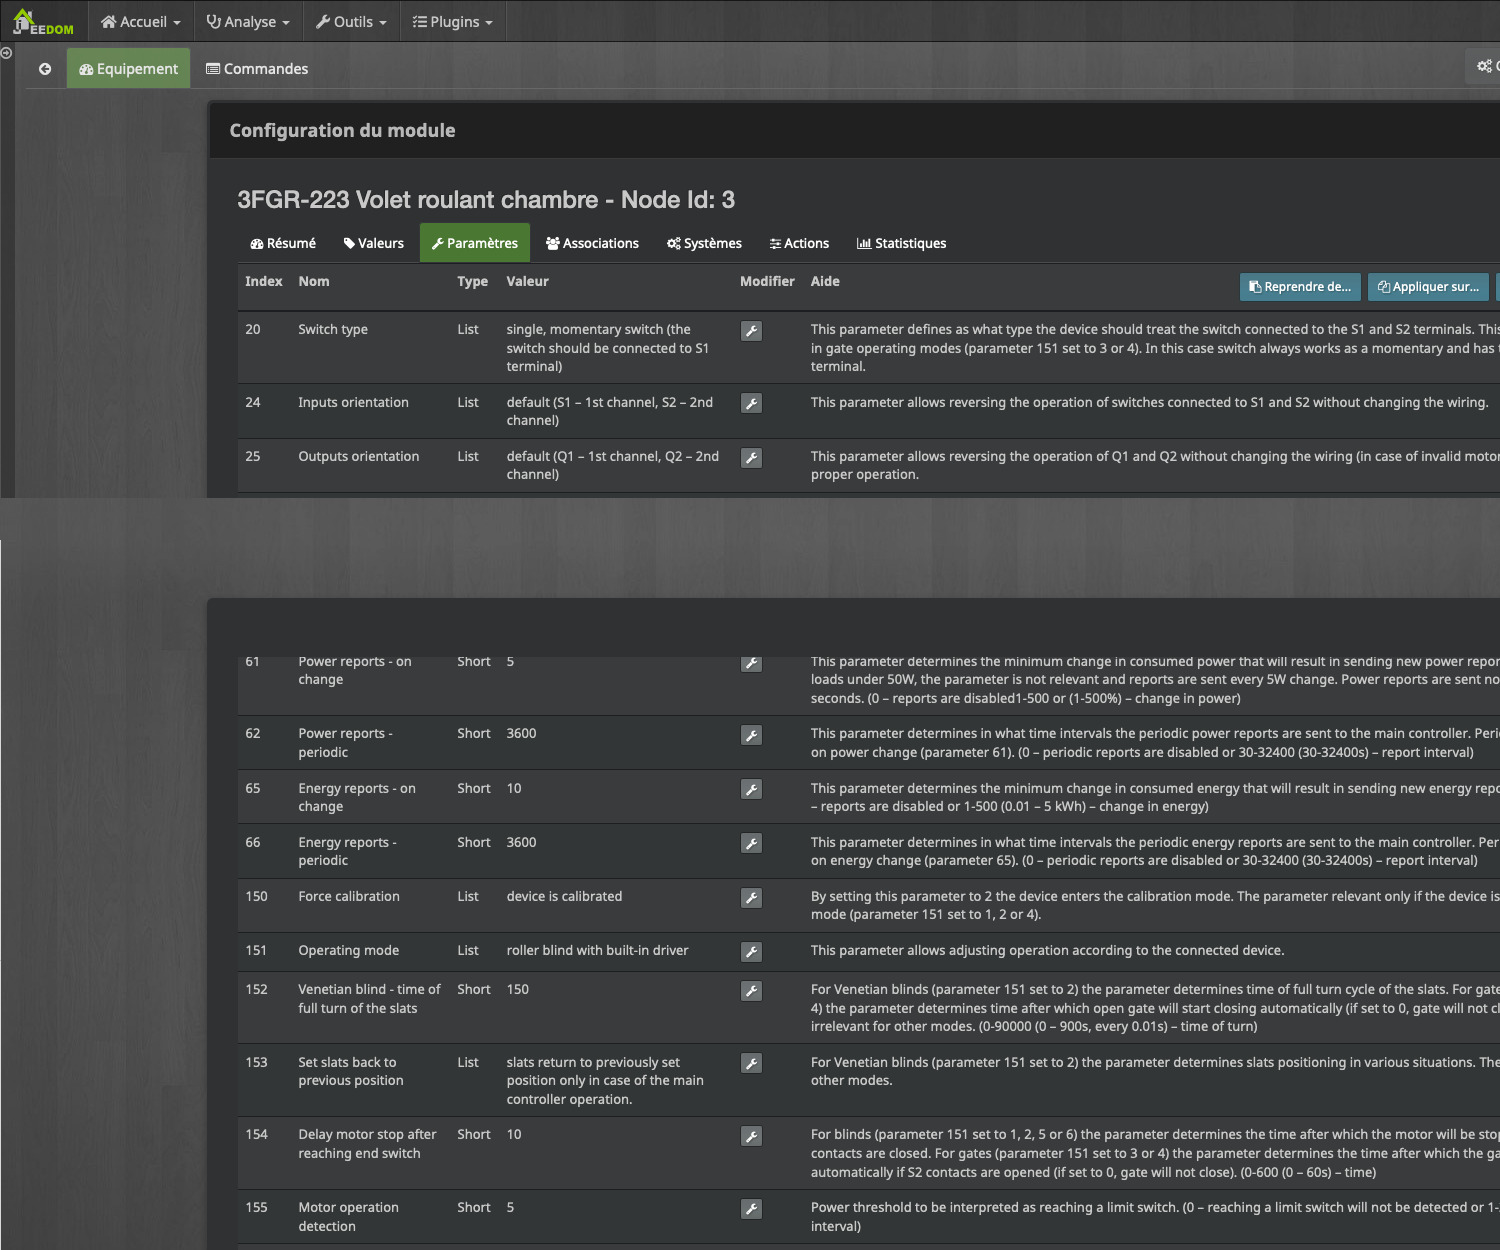Click the value 150 for Venetian blind
1500x1250 pixels.
pyautogui.click(x=518, y=989)
